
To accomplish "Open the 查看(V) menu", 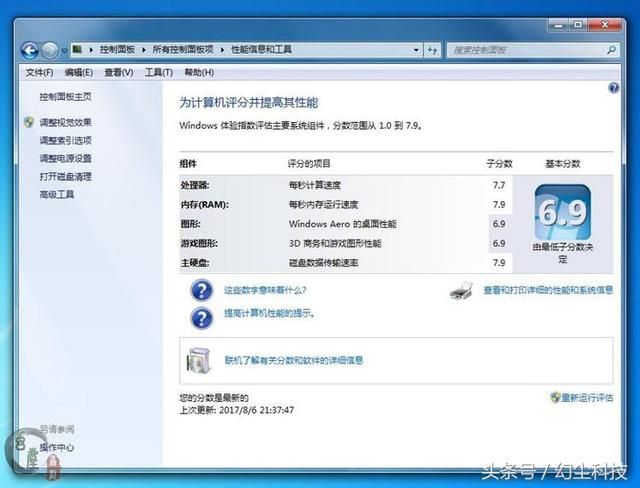I will click(x=118, y=73).
